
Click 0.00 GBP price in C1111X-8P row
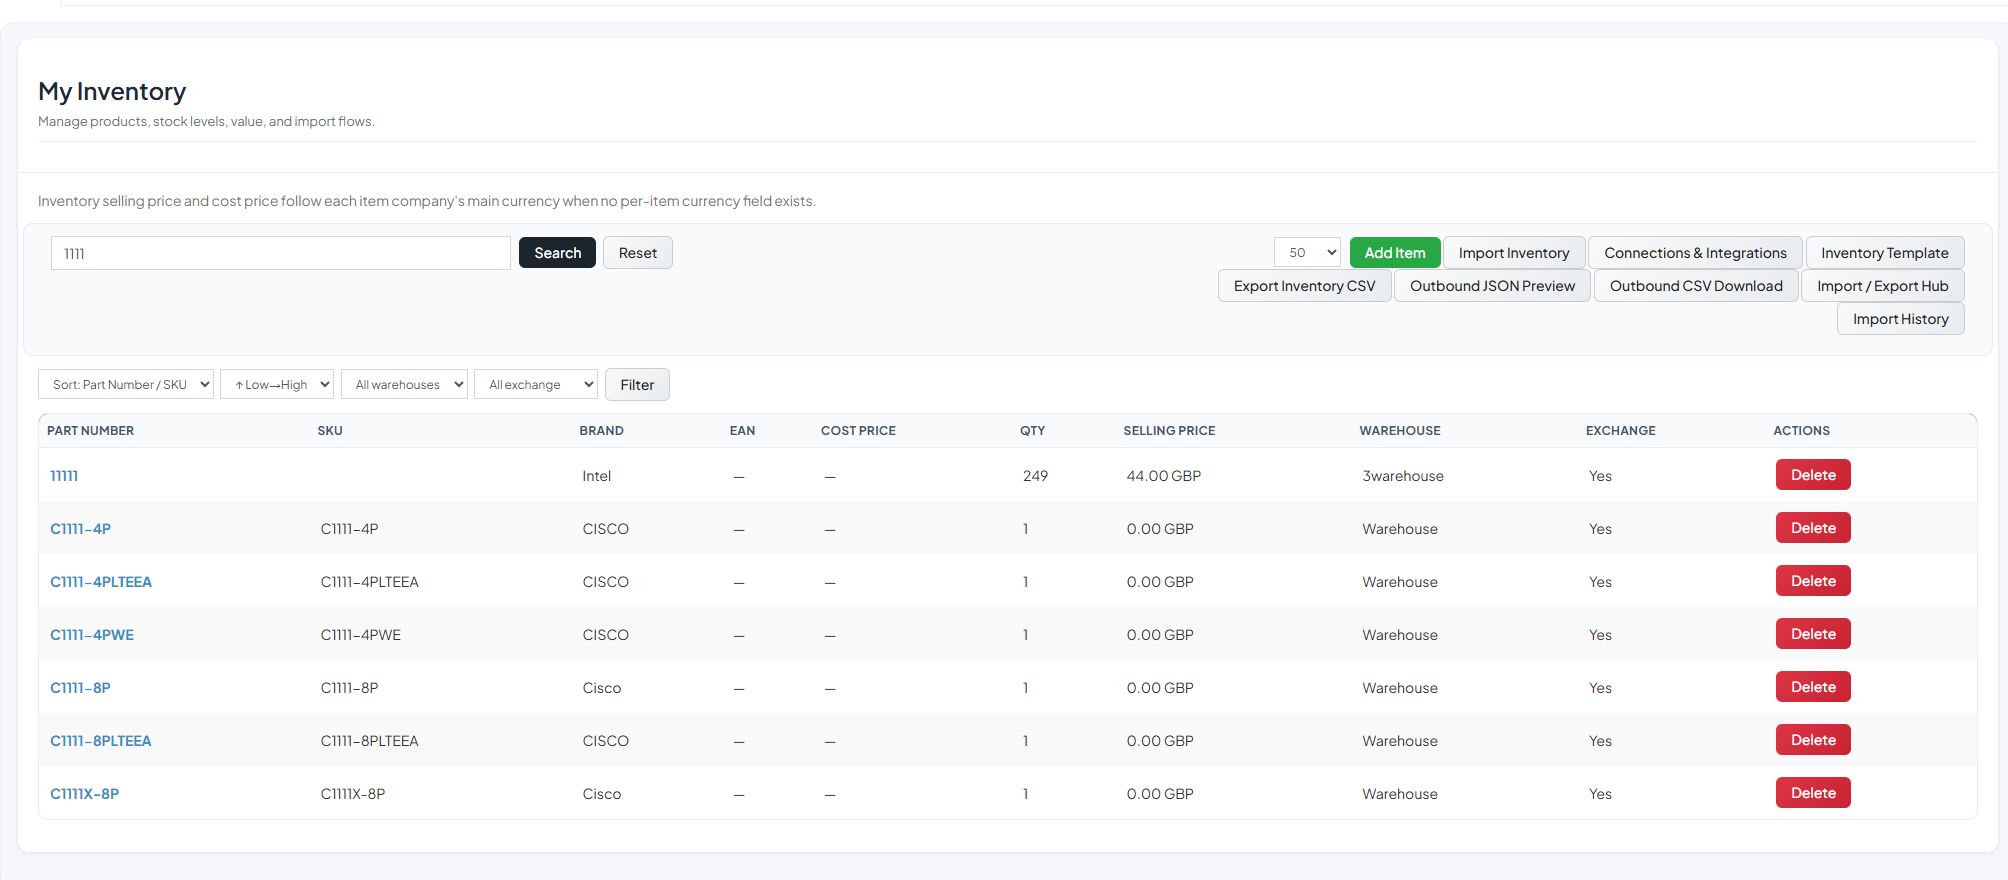(1160, 794)
